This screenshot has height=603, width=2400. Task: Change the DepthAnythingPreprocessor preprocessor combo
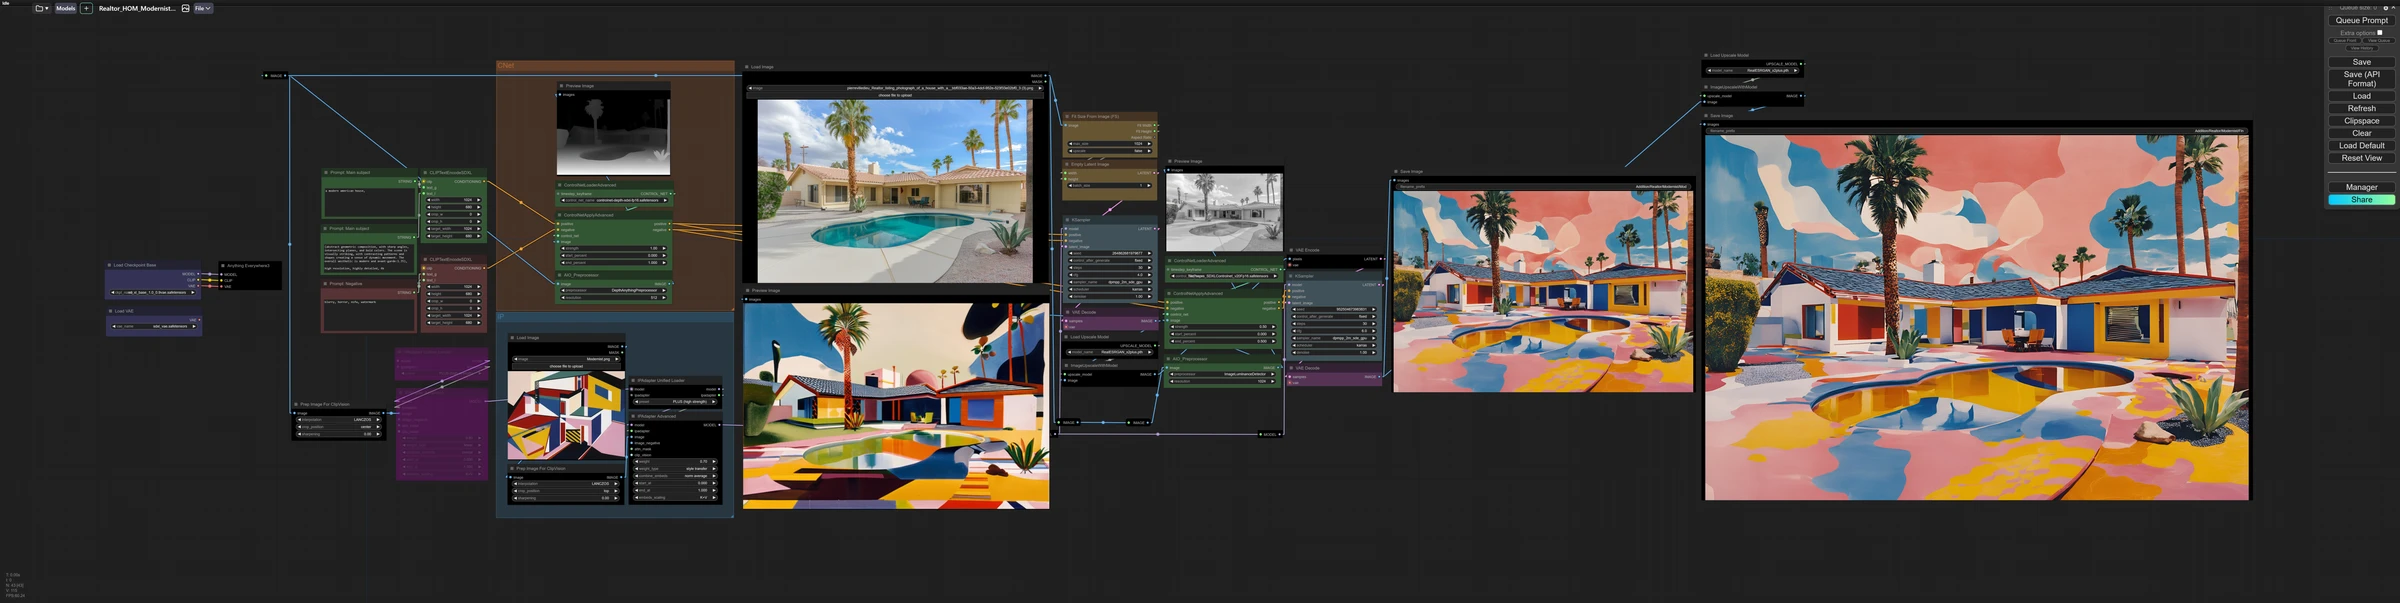pyautogui.click(x=615, y=290)
